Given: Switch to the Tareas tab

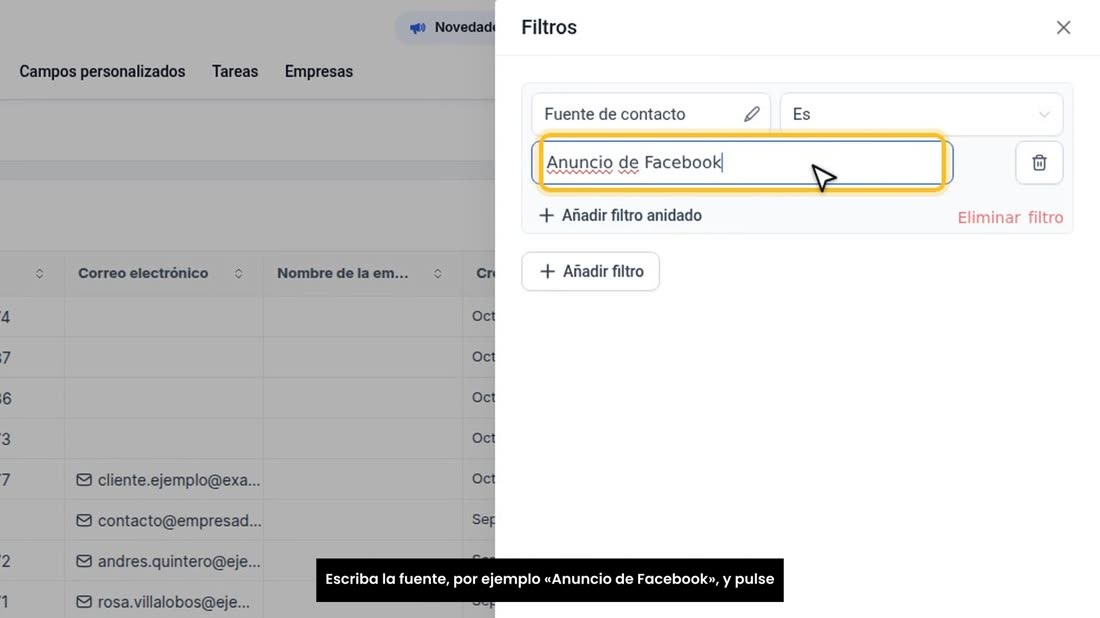Looking at the screenshot, I should click(x=235, y=72).
